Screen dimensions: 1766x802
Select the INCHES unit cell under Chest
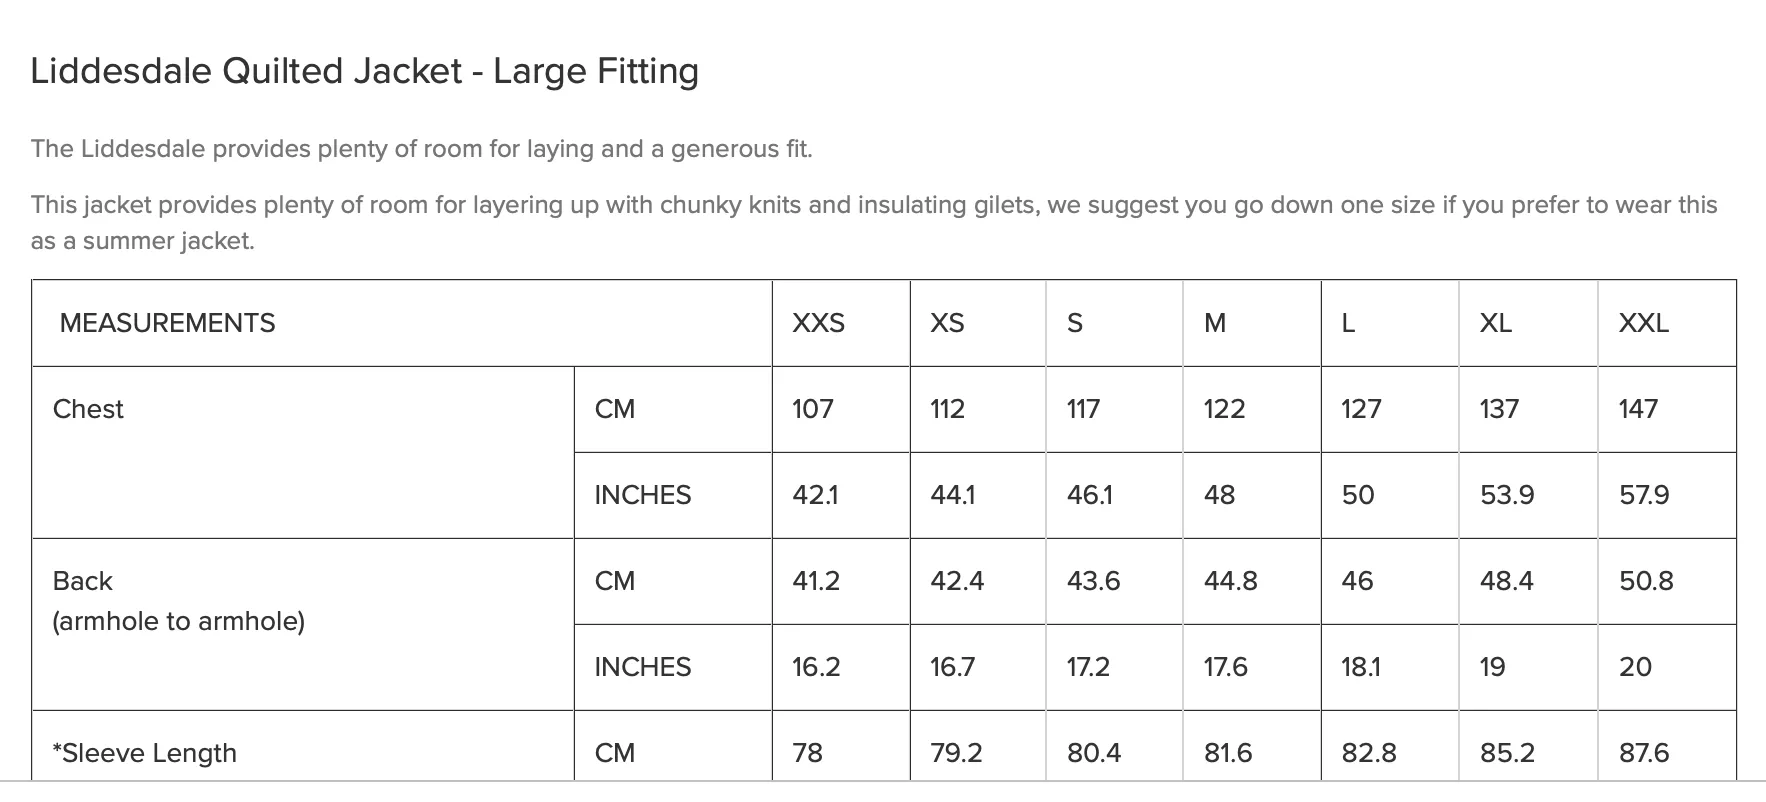[673, 495]
